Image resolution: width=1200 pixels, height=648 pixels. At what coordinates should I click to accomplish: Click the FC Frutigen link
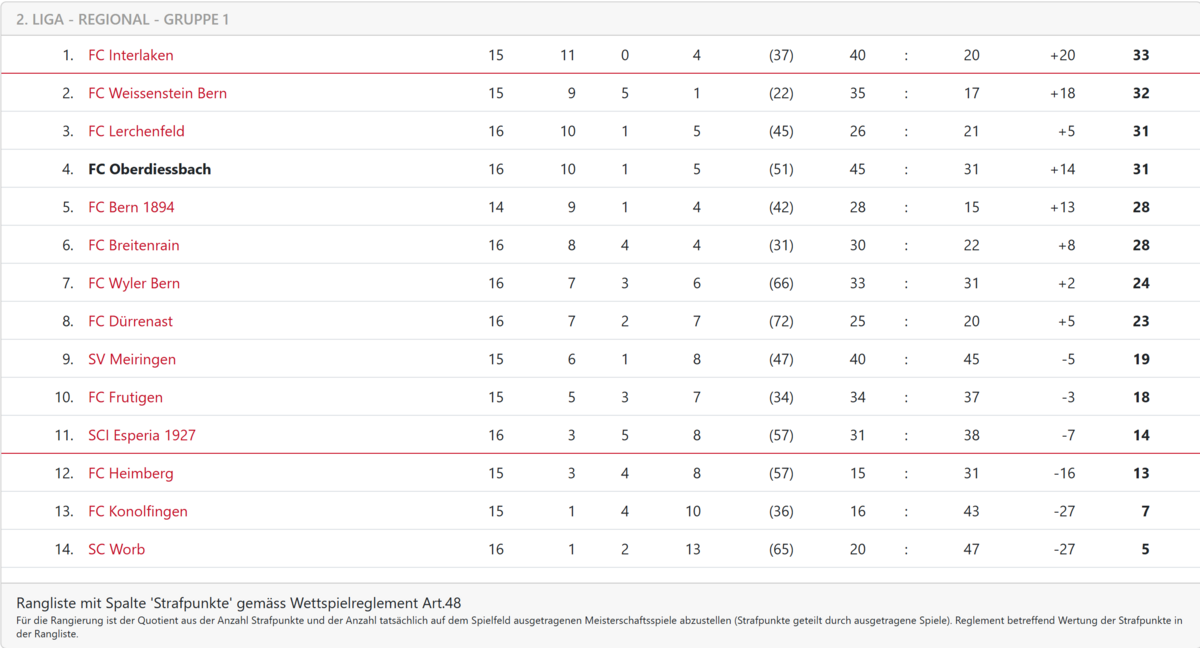click(125, 397)
